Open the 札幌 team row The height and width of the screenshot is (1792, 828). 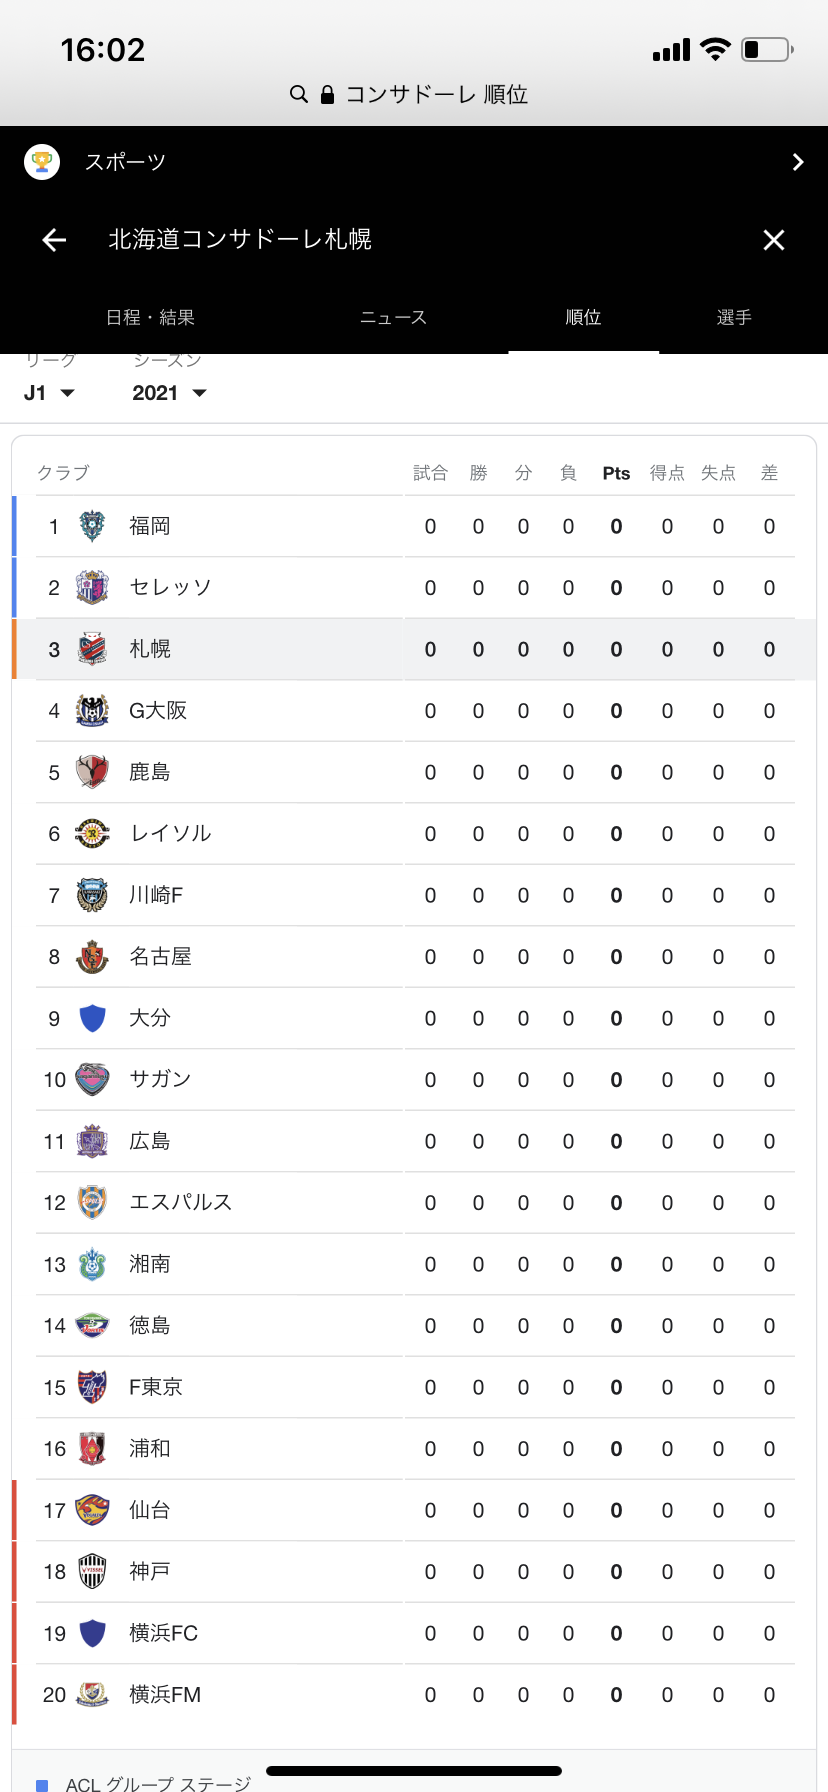click(150, 649)
